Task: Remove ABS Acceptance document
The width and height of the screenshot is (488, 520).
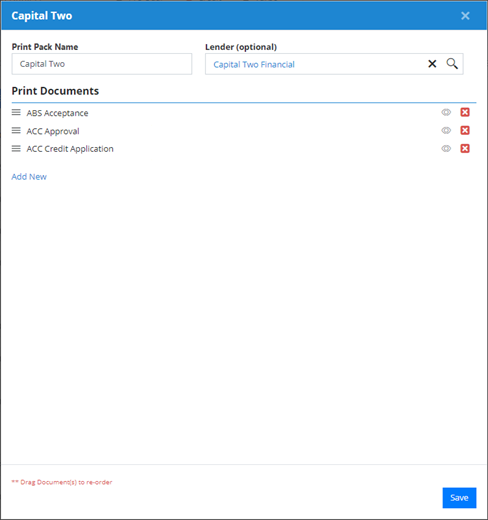Action: [465, 112]
